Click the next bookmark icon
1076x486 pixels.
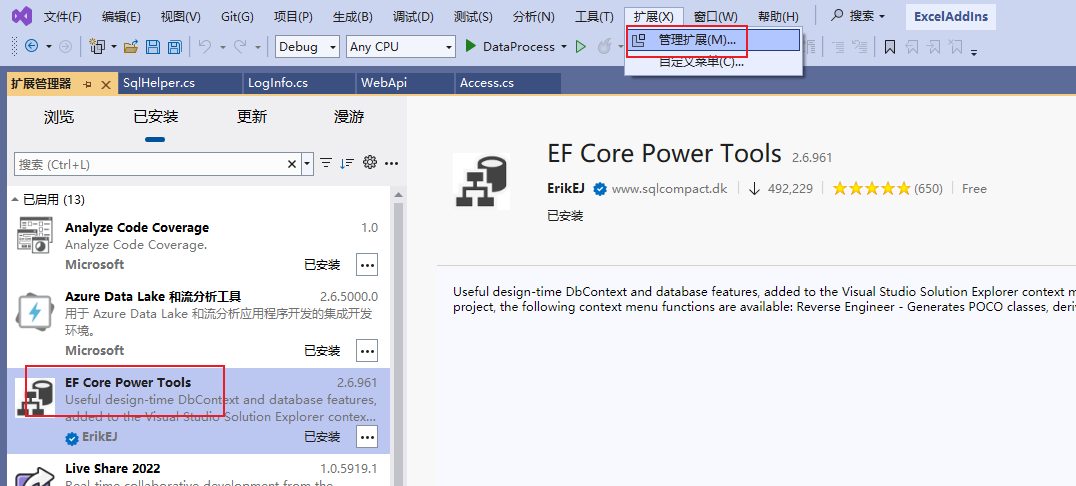point(934,47)
